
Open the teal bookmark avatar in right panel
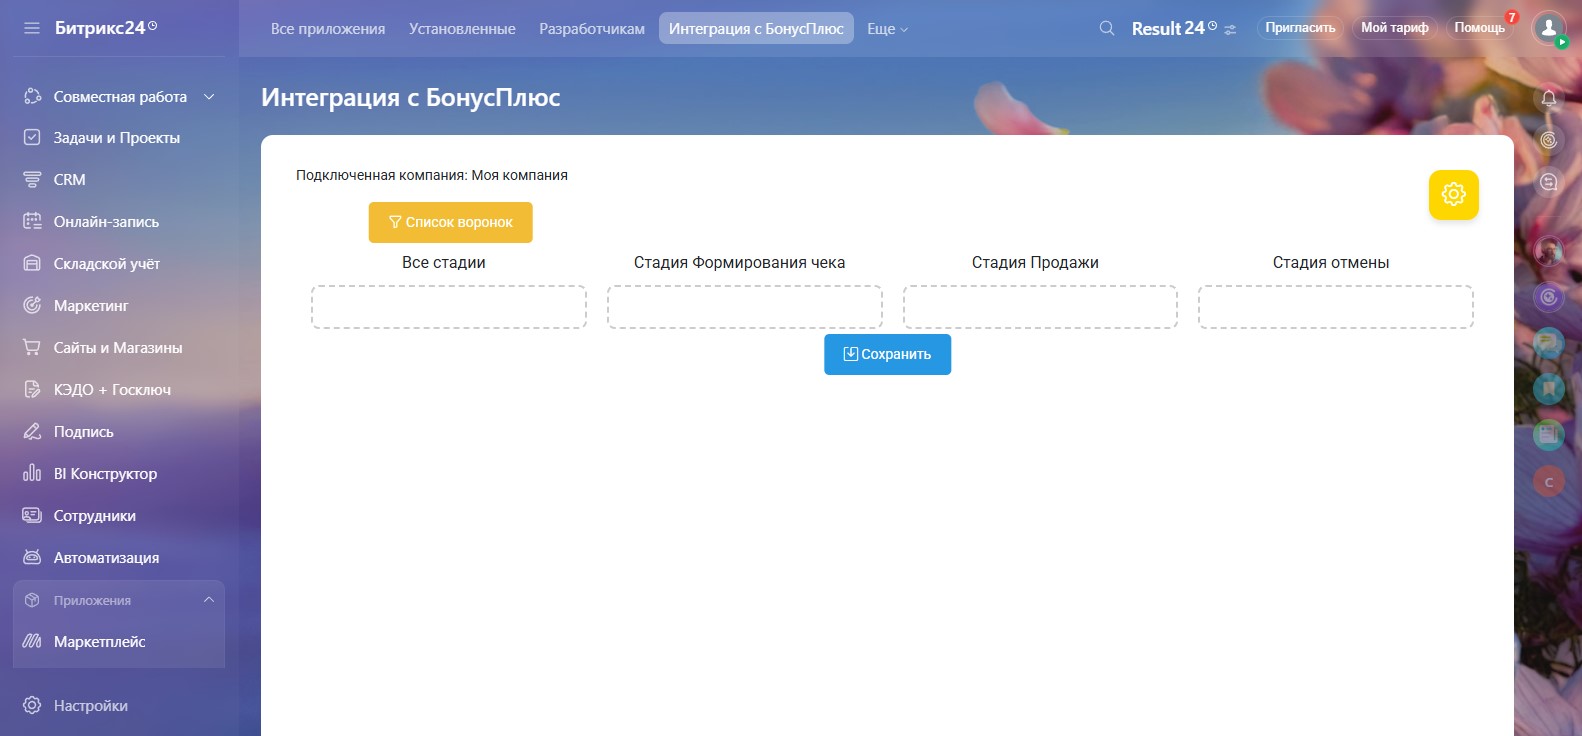pos(1549,389)
